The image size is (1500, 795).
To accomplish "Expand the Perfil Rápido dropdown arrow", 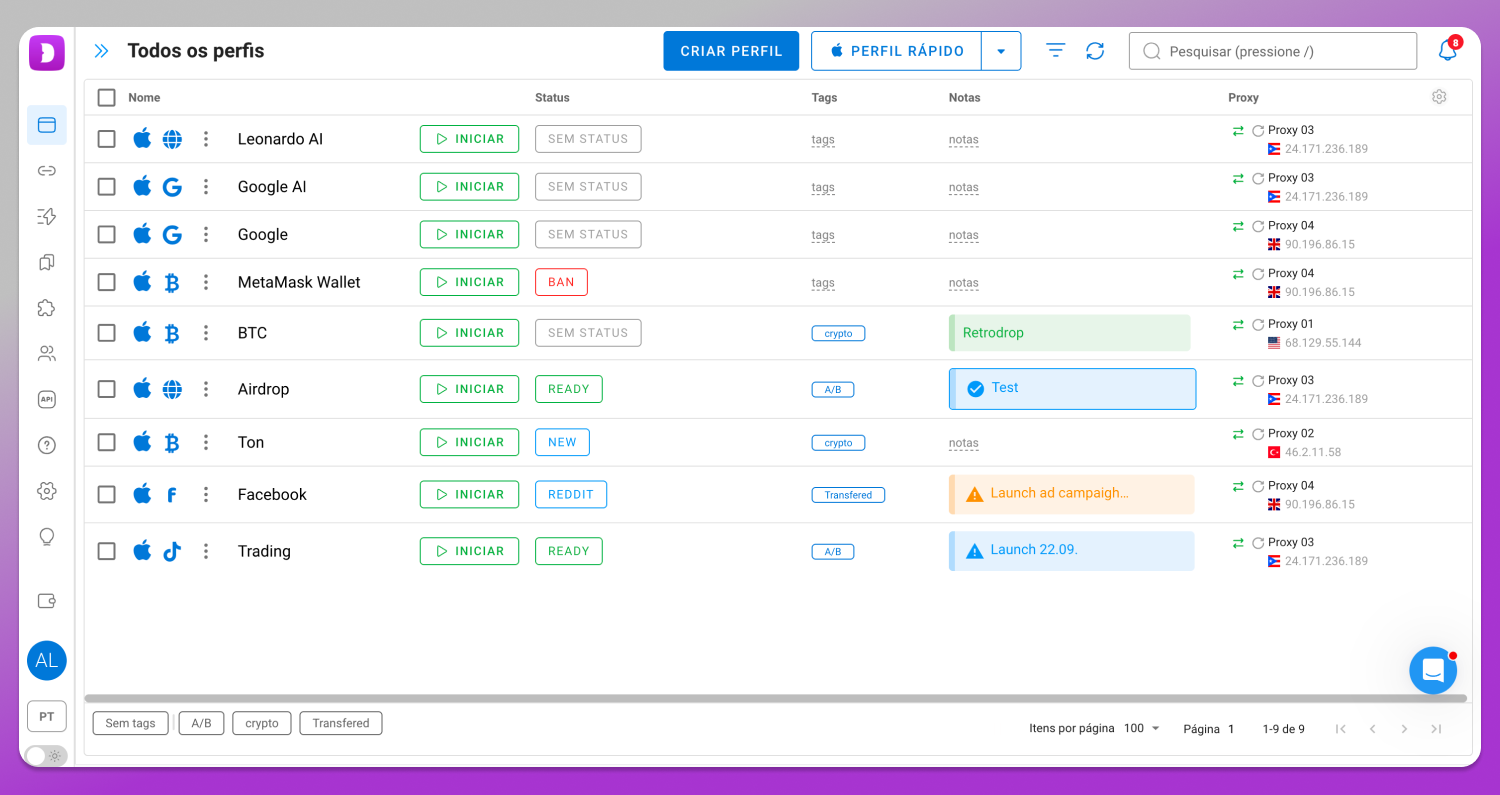I will click(x=1001, y=51).
